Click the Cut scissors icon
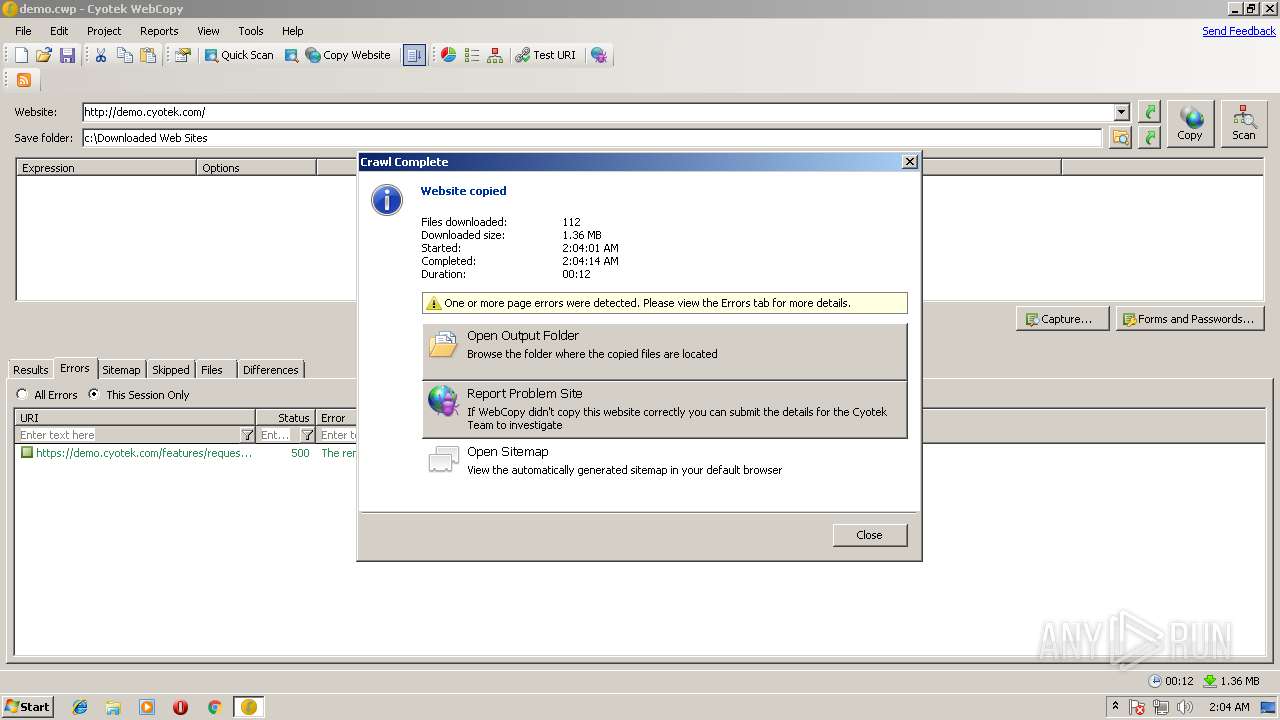 pyautogui.click(x=101, y=55)
